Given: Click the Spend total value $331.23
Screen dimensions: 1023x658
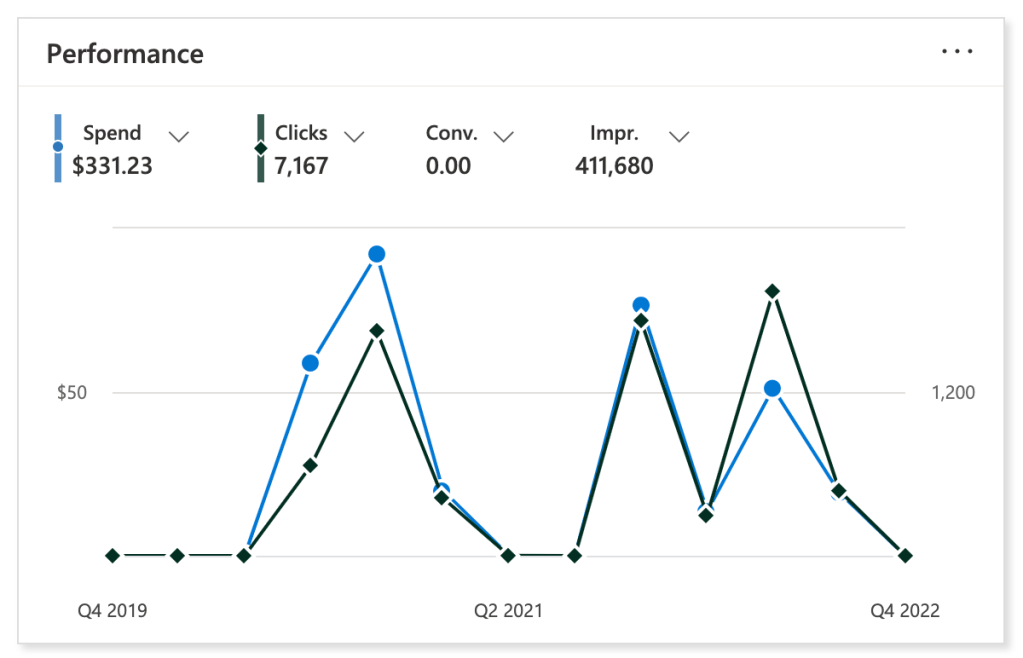Looking at the screenshot, I should pos(112,166).
